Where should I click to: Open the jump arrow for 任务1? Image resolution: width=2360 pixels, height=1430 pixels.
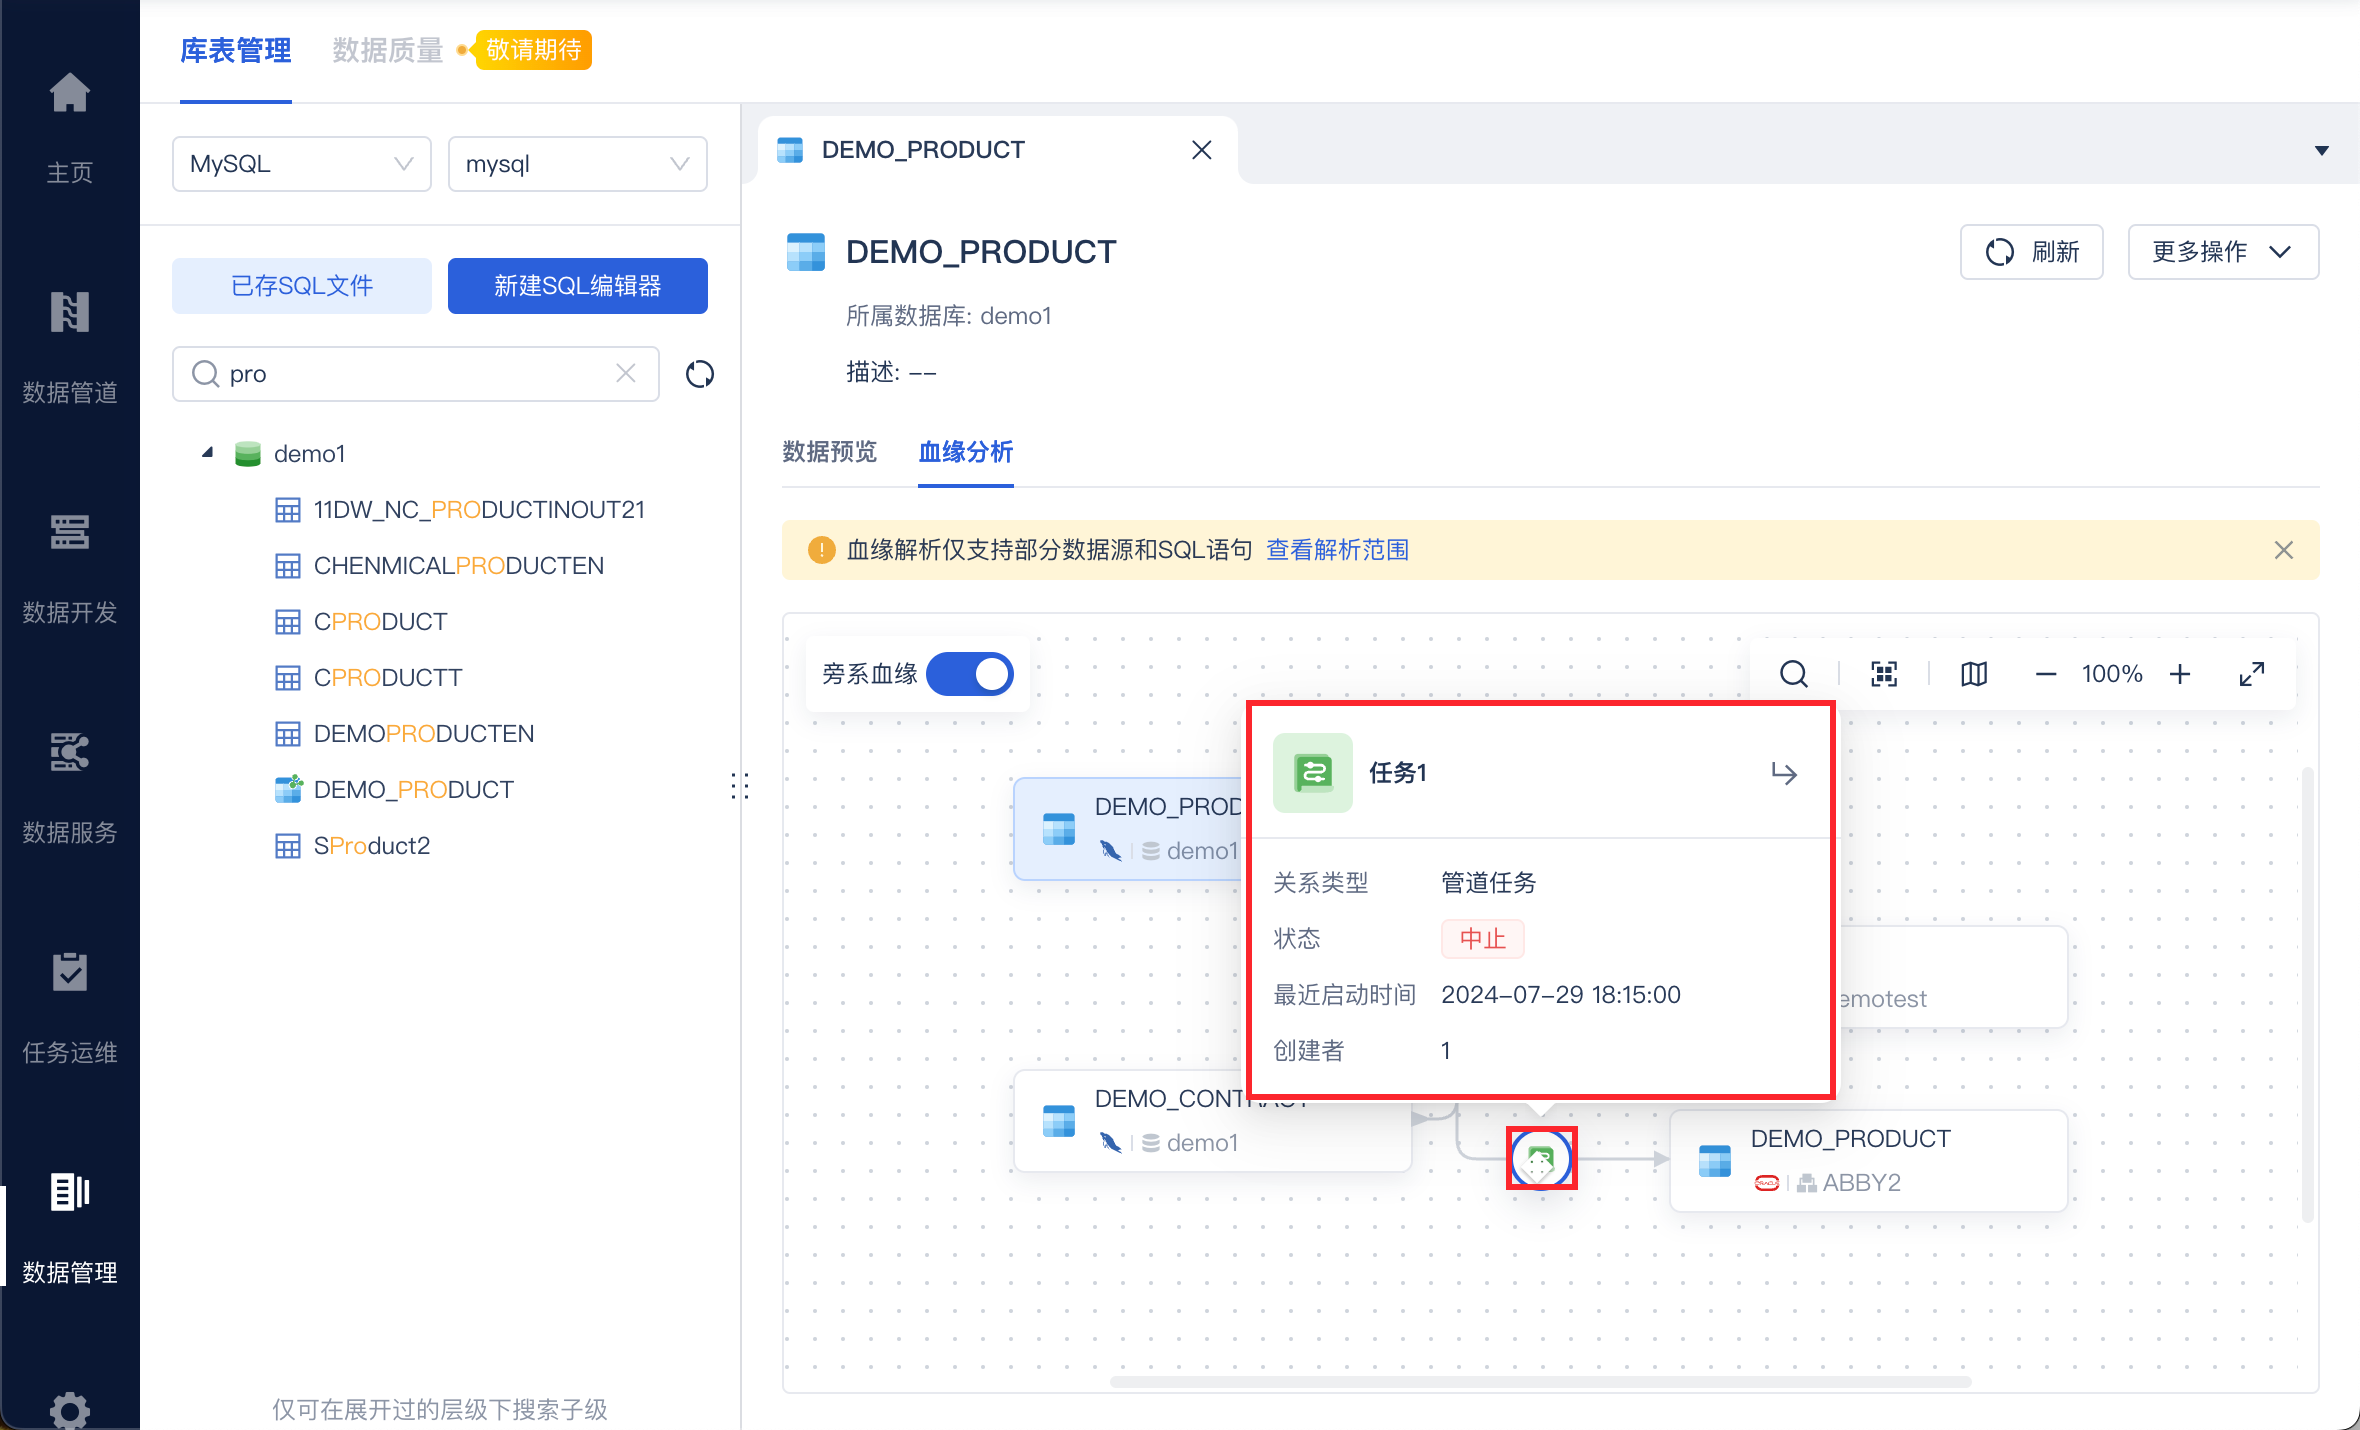[1784, 773]
